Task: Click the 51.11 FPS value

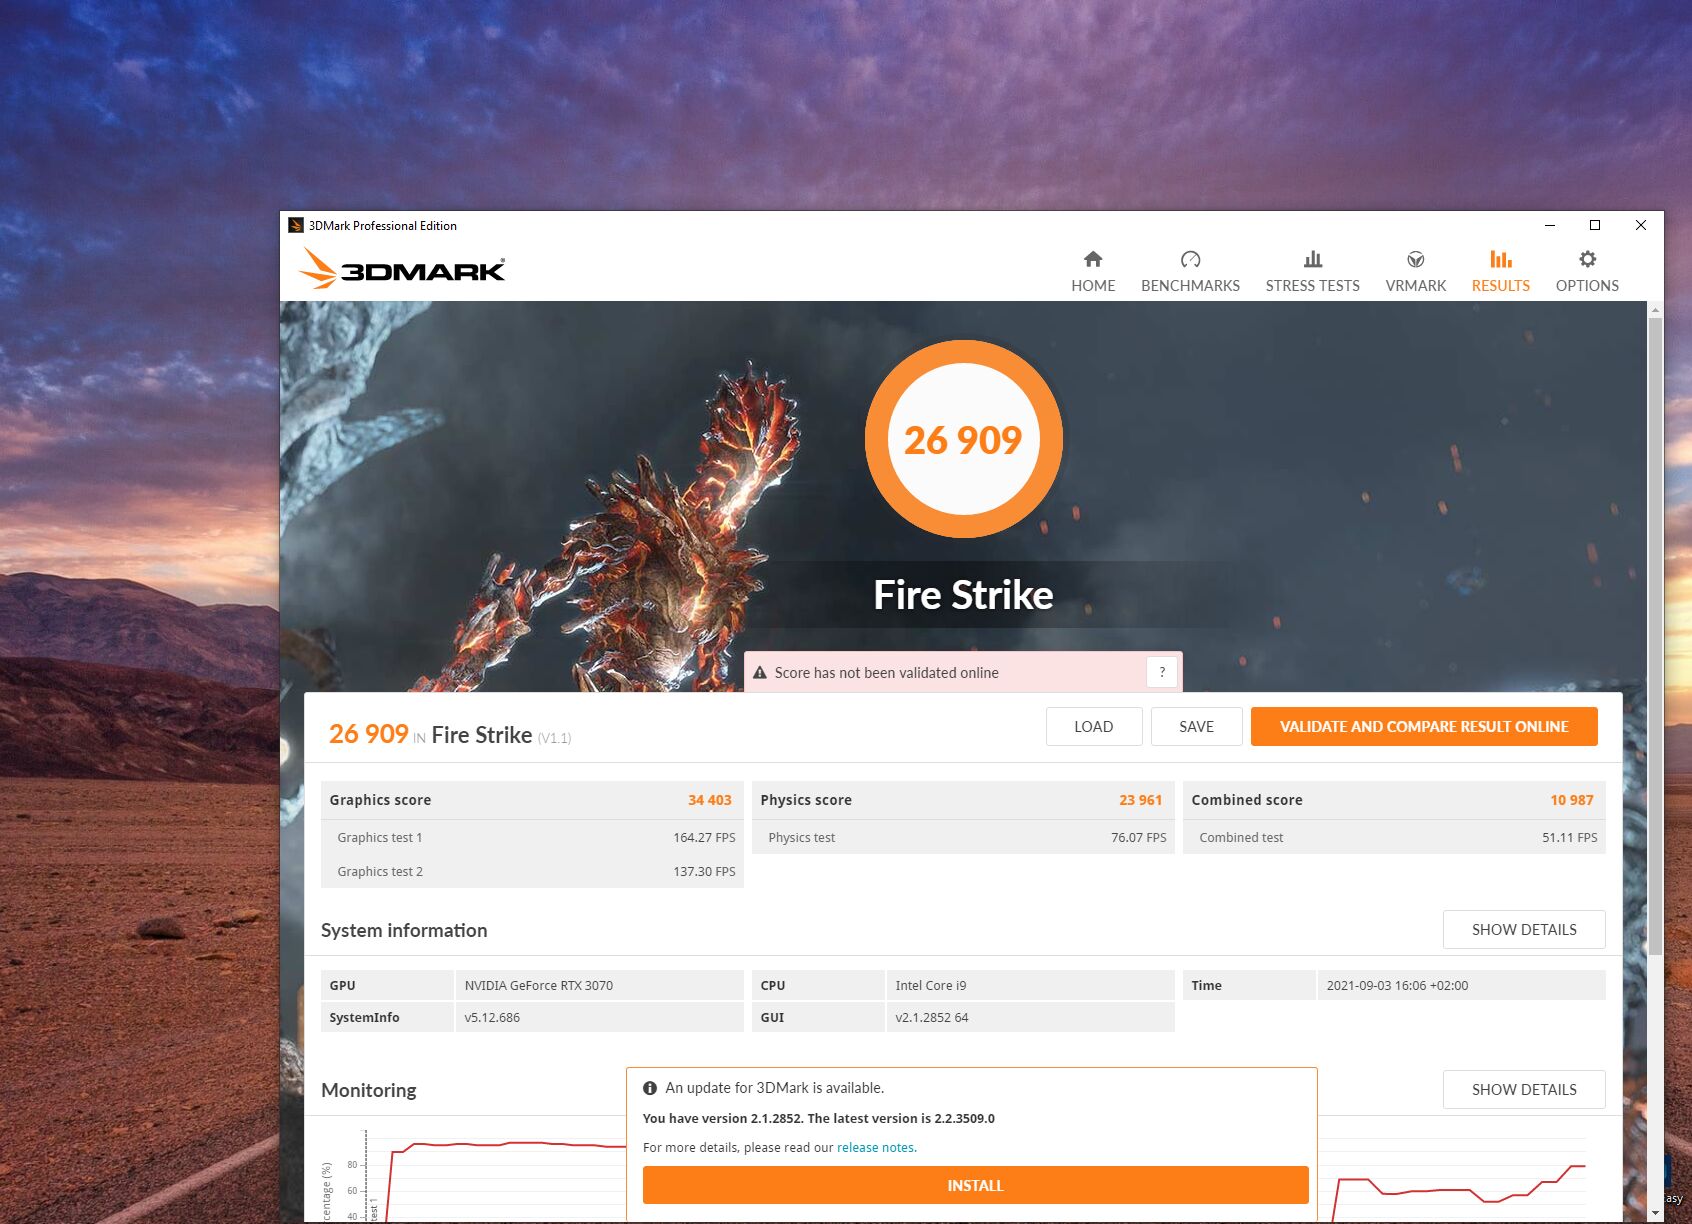Action: 1570,838
